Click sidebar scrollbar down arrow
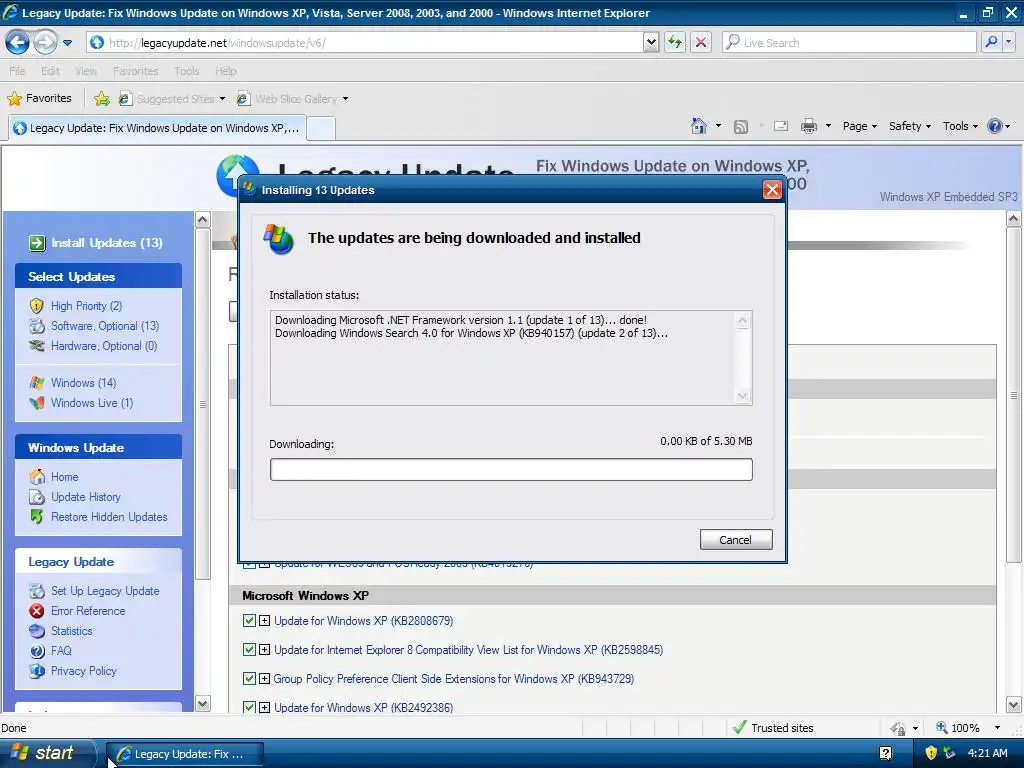 click(x=202, y=703)
